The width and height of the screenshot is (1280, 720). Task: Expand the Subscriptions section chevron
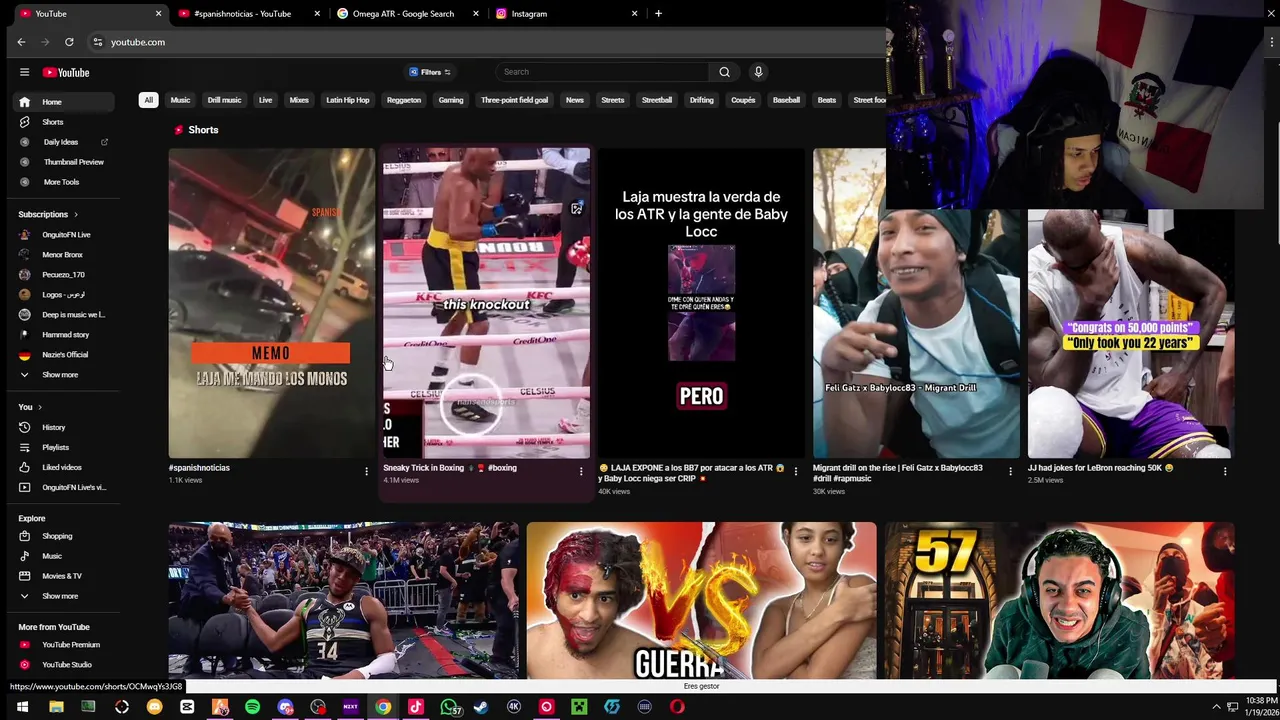(x=75, y=214)
